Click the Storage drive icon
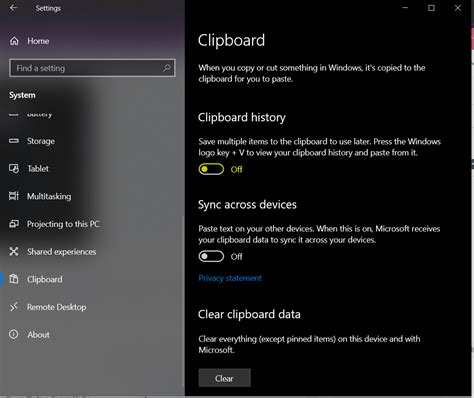The image size is (474, 398). tap(14, 141)
